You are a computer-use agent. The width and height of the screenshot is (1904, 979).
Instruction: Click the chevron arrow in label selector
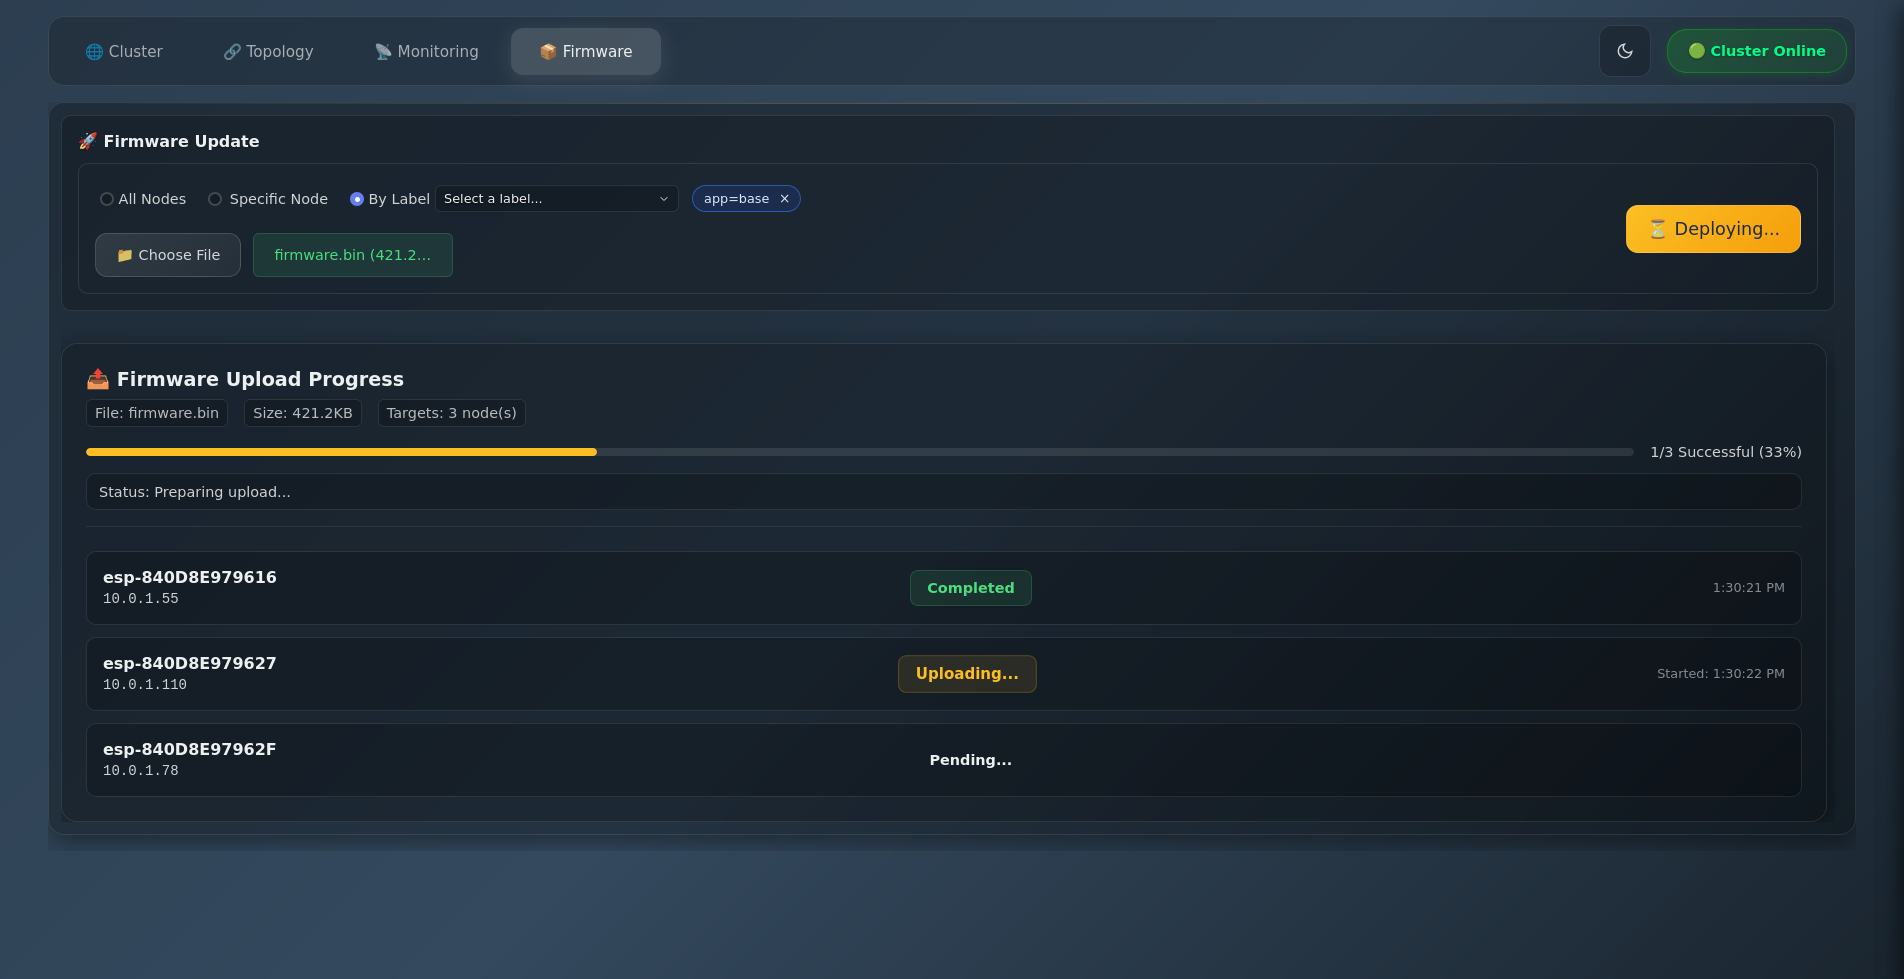(664, 199)
